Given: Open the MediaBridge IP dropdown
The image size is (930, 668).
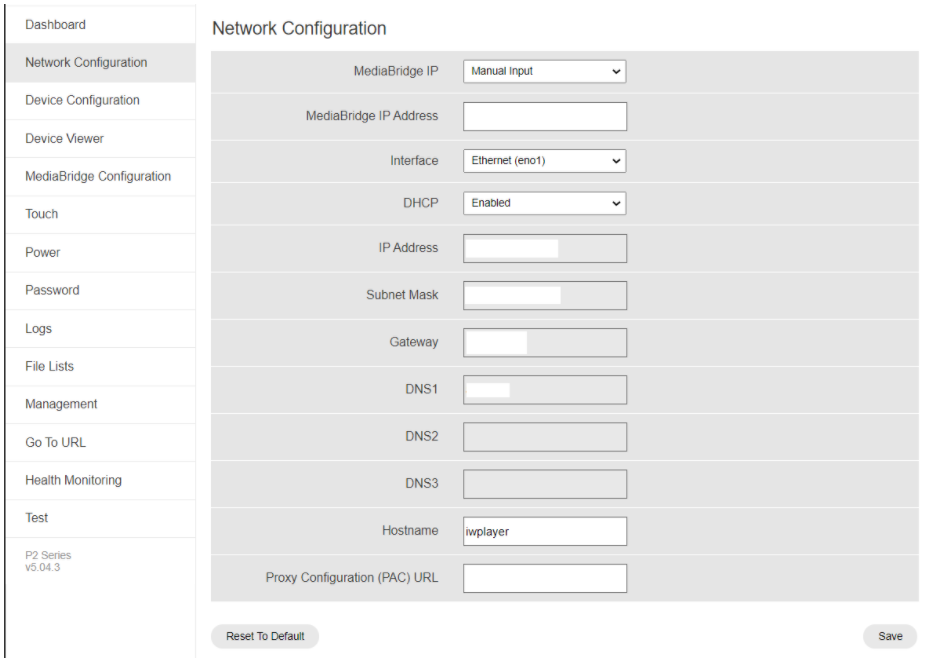Looking at the screenshot, I should point(544,71).
